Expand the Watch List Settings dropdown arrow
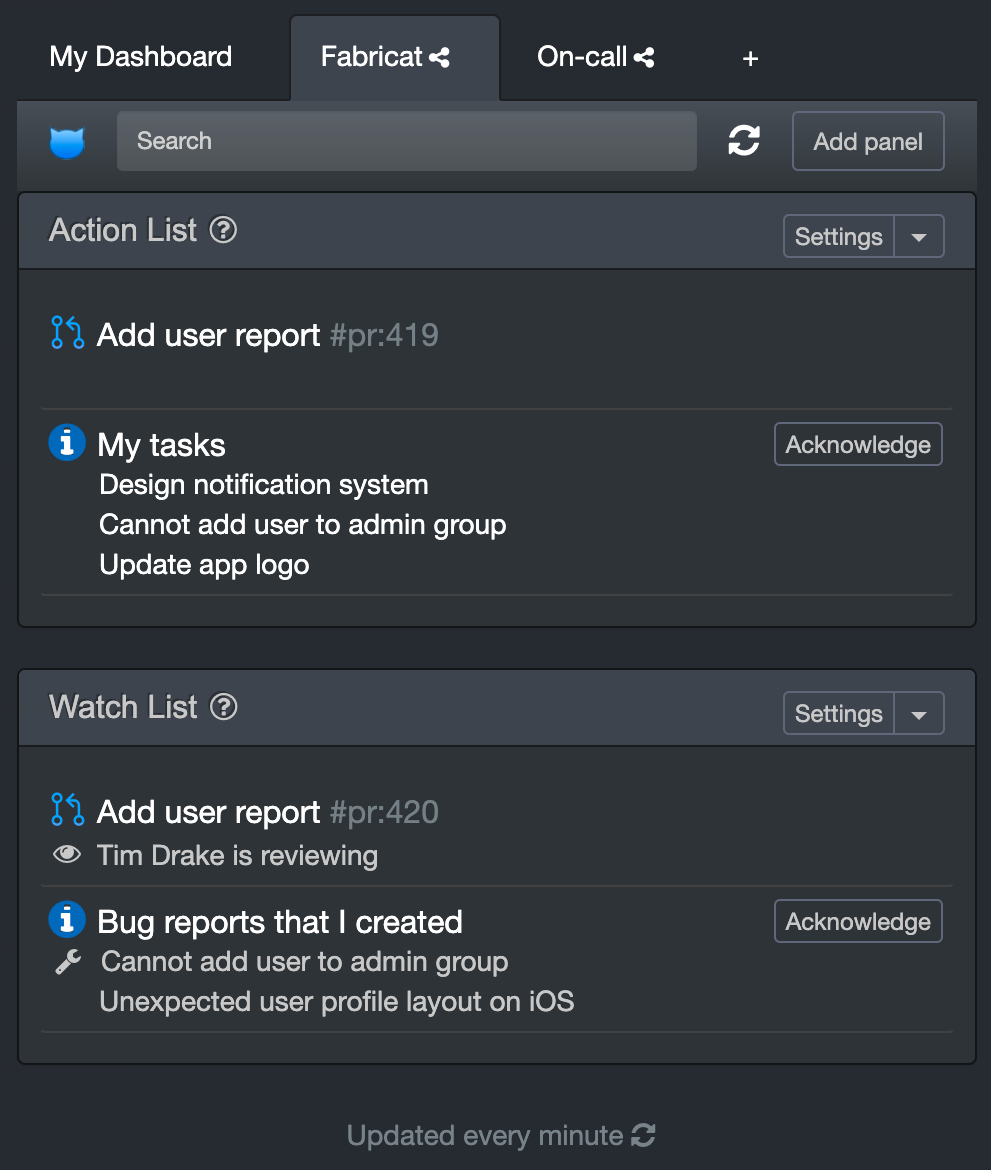This screenshot has width=991, height=1170. 919,713
